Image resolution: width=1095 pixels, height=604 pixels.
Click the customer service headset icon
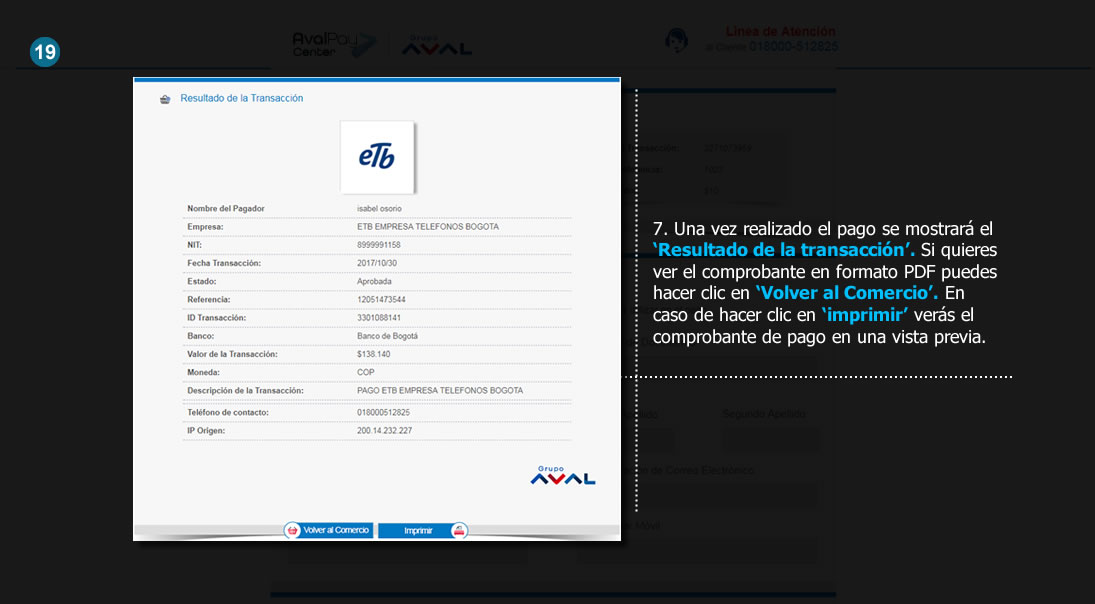tap(676, 40)
